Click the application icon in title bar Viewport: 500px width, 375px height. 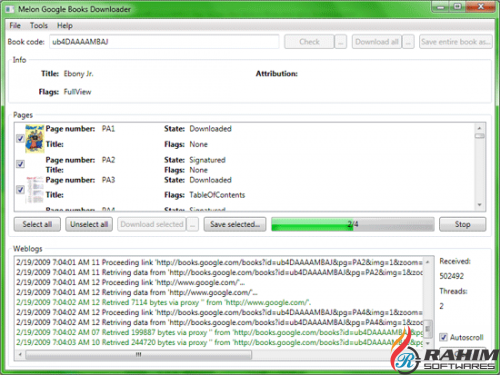10,9
